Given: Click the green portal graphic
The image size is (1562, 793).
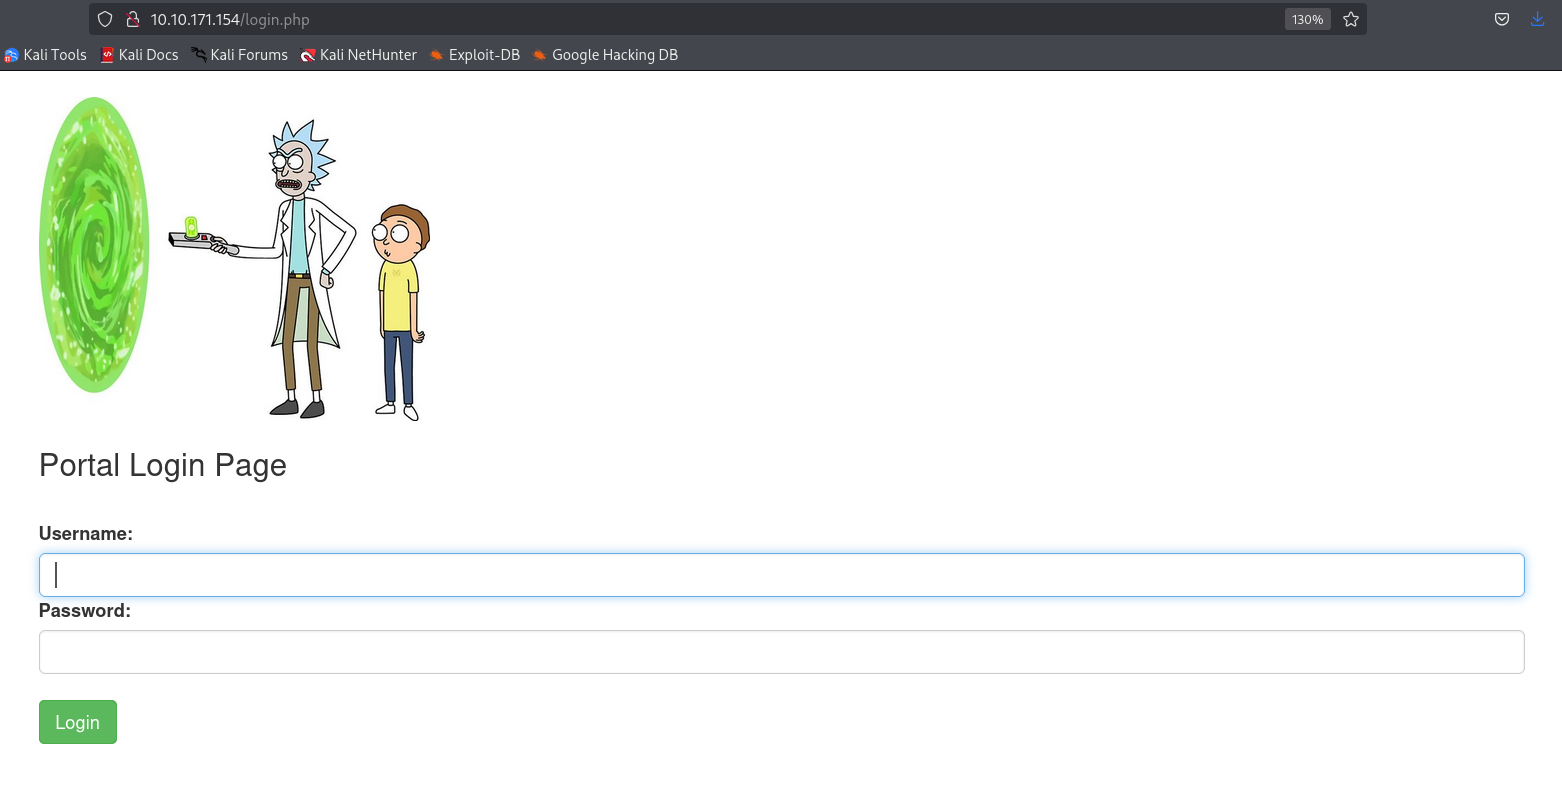Looking at the screenshot, I should (x=93, y=244).
